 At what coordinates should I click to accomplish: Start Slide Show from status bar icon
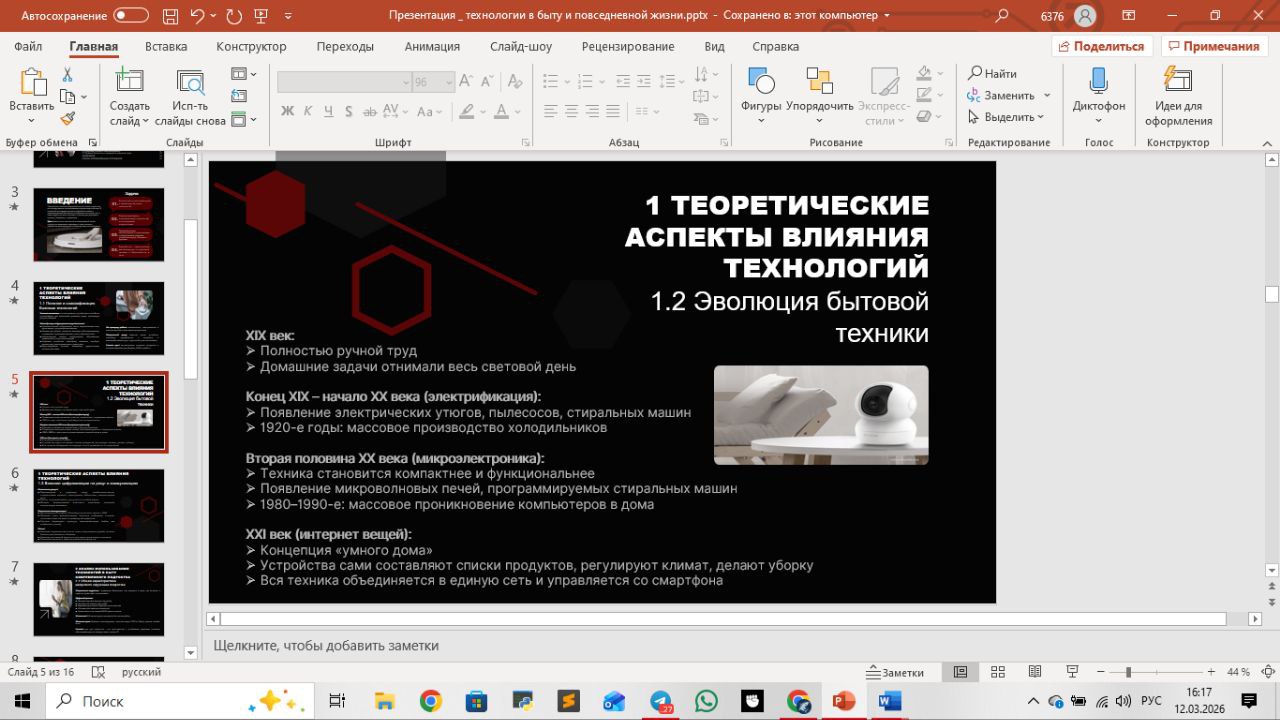(x=1072, y=672)
